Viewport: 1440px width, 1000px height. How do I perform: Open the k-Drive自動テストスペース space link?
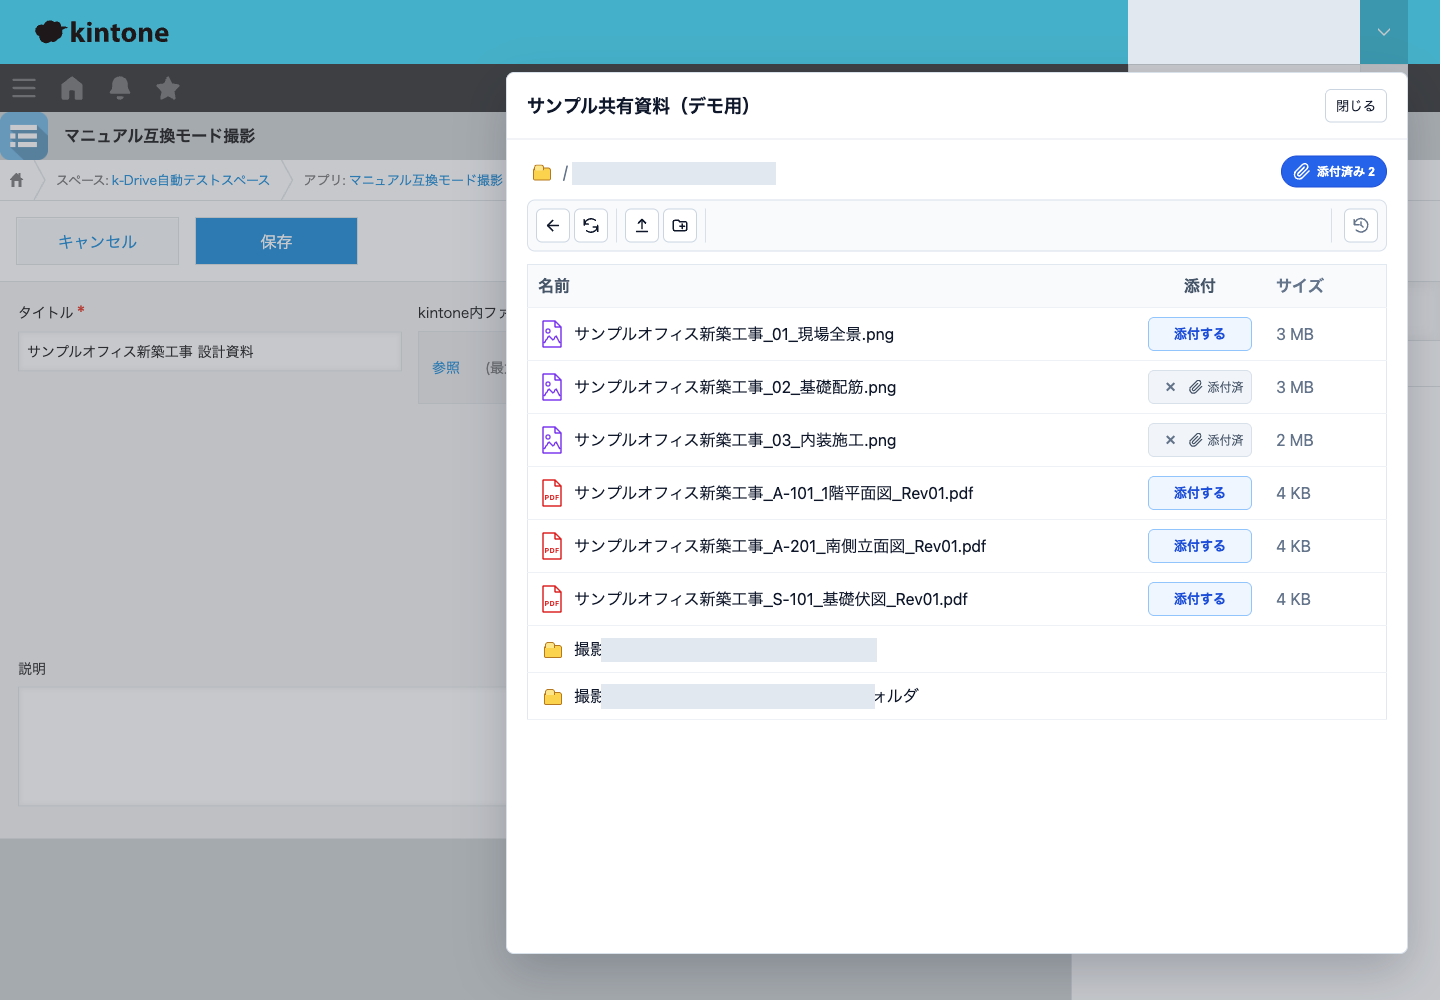click(x=191, y=180)
